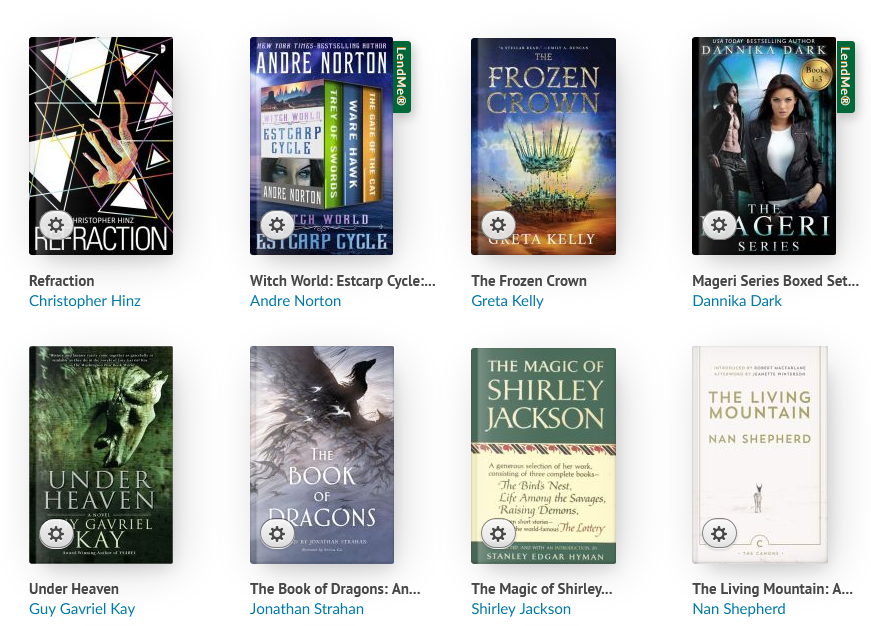Open gear menu on Witch World cover

[x=277, y=225]
